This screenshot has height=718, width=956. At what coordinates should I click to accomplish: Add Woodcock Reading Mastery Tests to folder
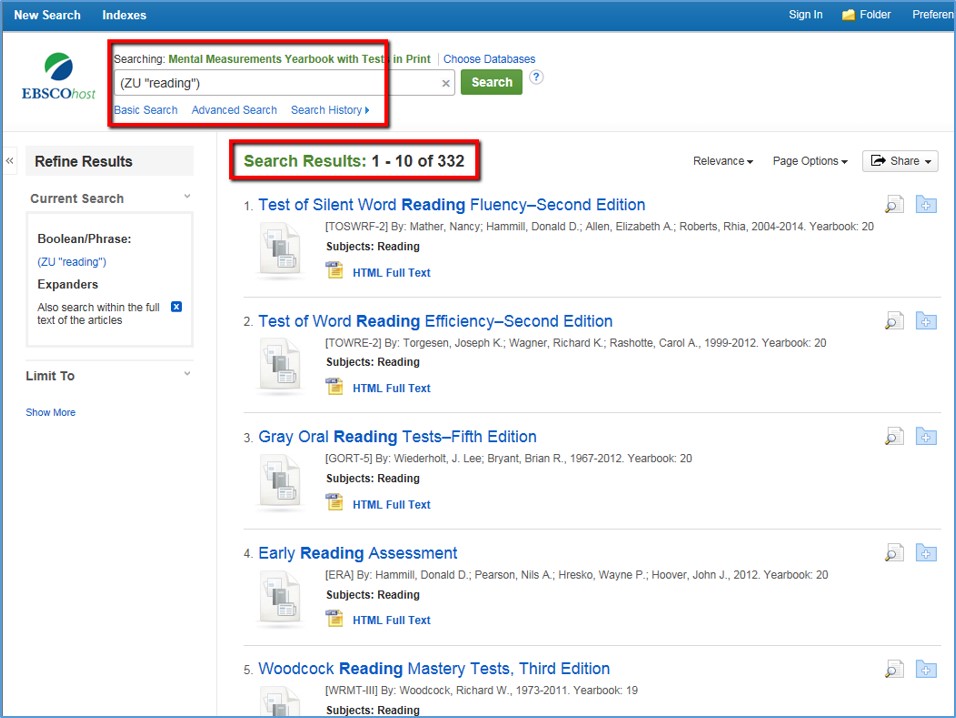[926, 669]
